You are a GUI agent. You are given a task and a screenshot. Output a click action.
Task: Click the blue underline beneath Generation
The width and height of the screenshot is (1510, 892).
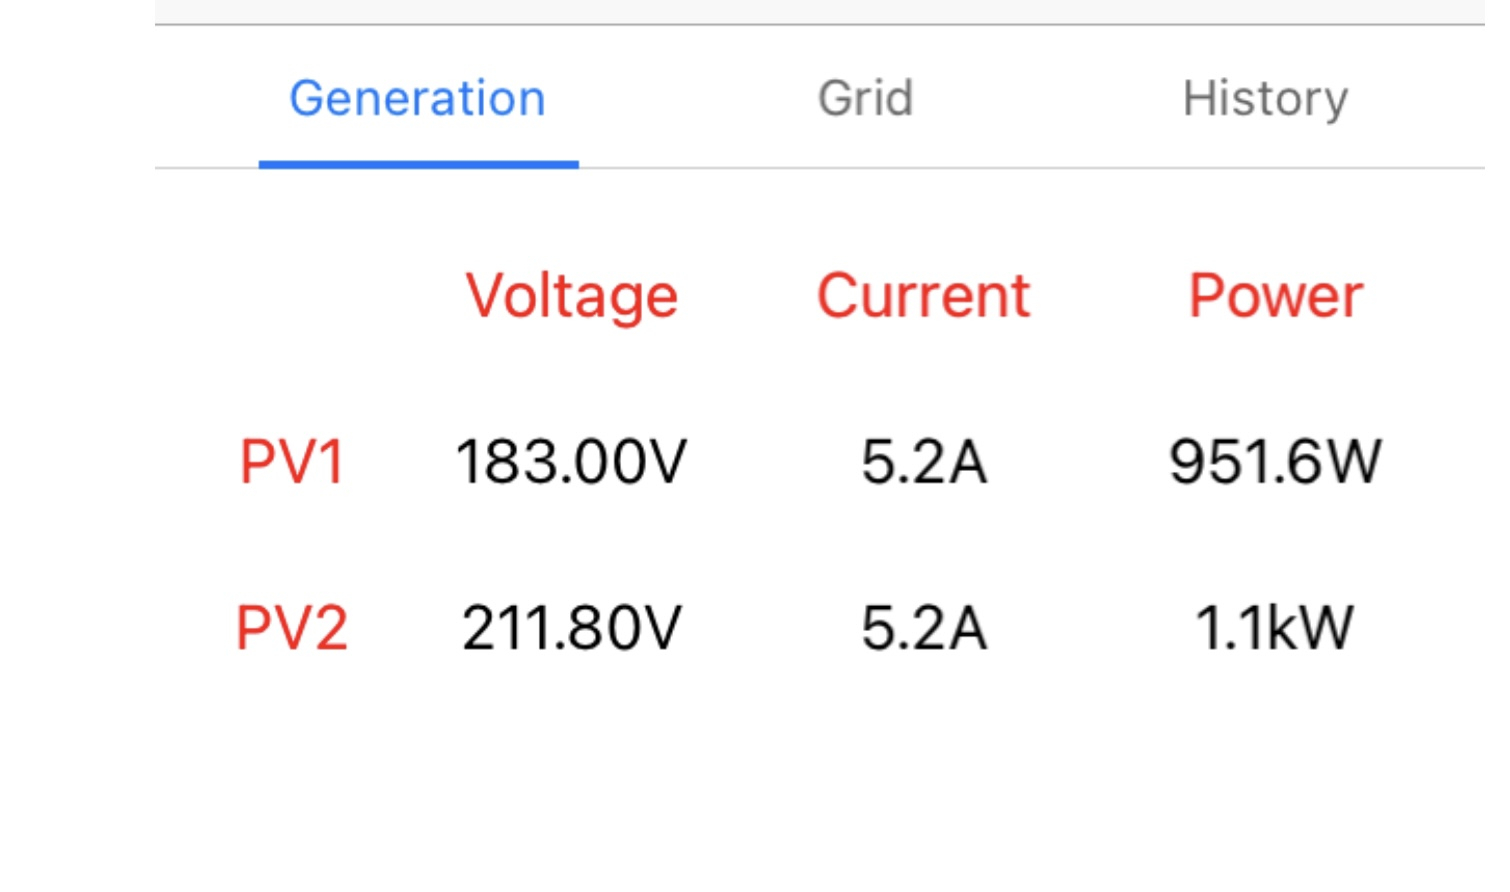click(x=418, y=164)
